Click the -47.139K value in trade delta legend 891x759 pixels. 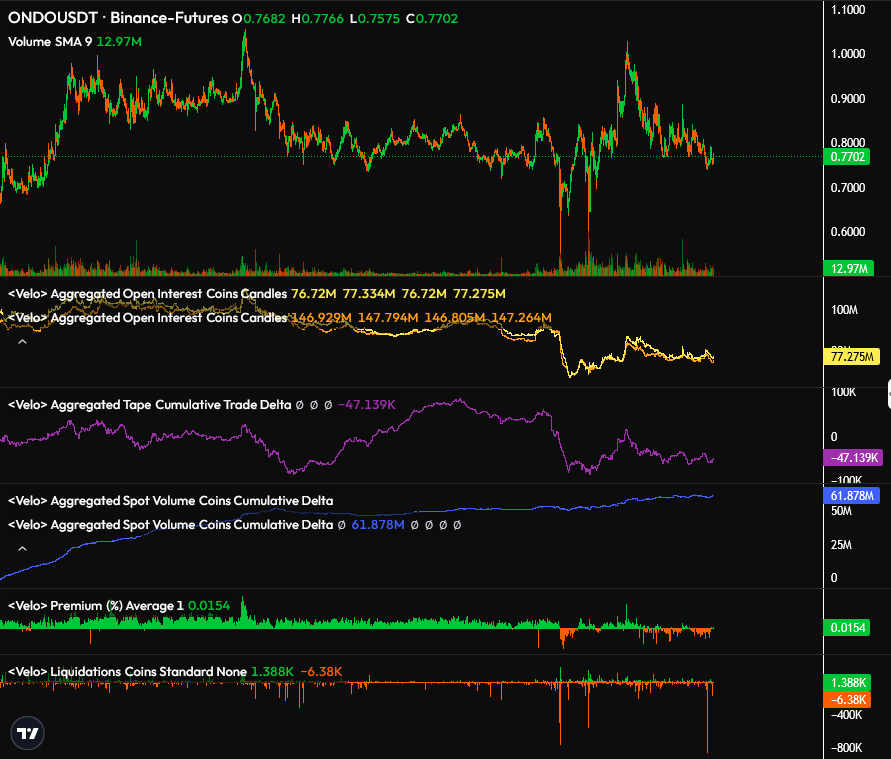coord(367,405)
